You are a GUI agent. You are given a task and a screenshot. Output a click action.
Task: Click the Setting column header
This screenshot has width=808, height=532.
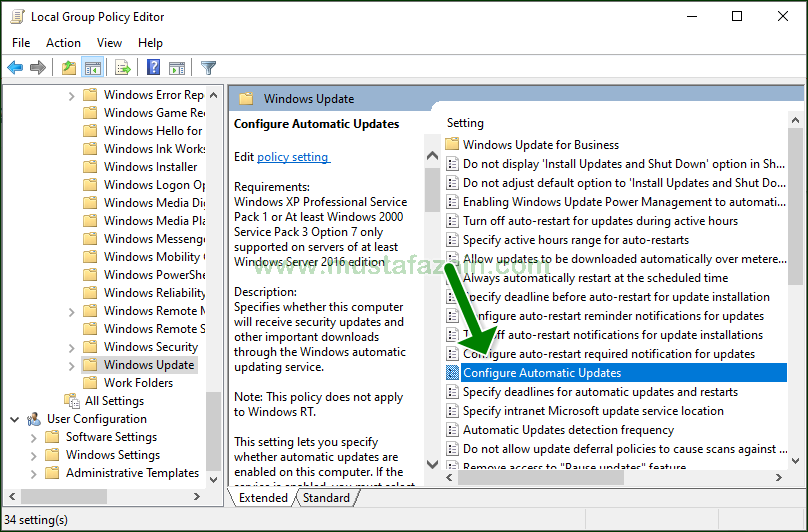click(x=465, y=123)
